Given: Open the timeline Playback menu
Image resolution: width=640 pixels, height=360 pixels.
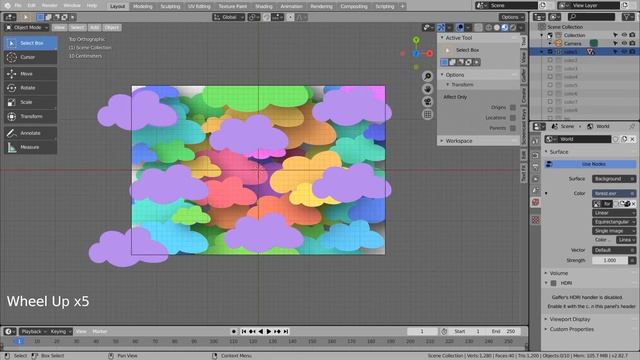Looking at the screenshot, I should (33, 331).
